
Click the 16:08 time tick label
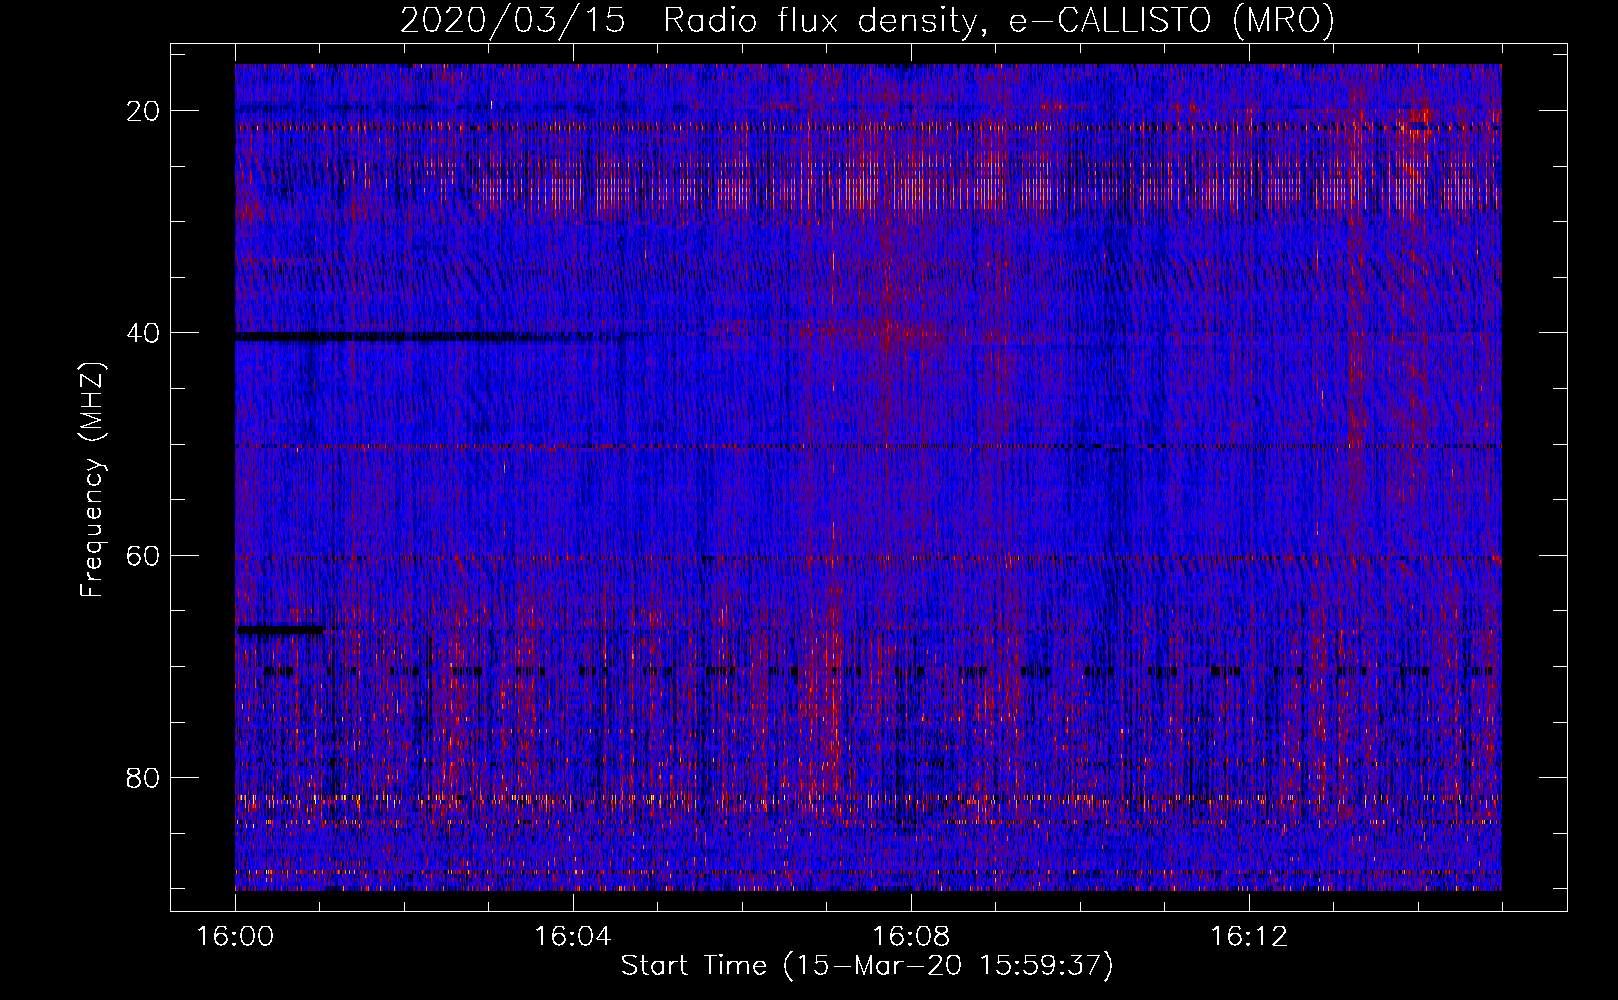click(910, 937)
